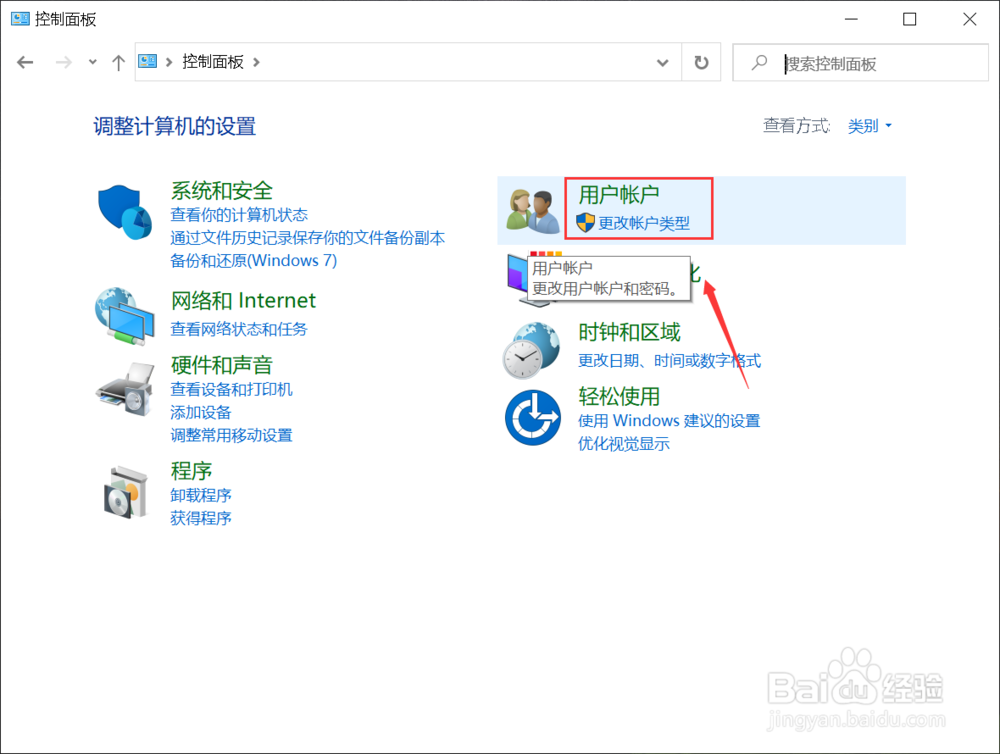Expand address bar history dropdown
The image size is (1000, 754).
(x=663, y=62)
